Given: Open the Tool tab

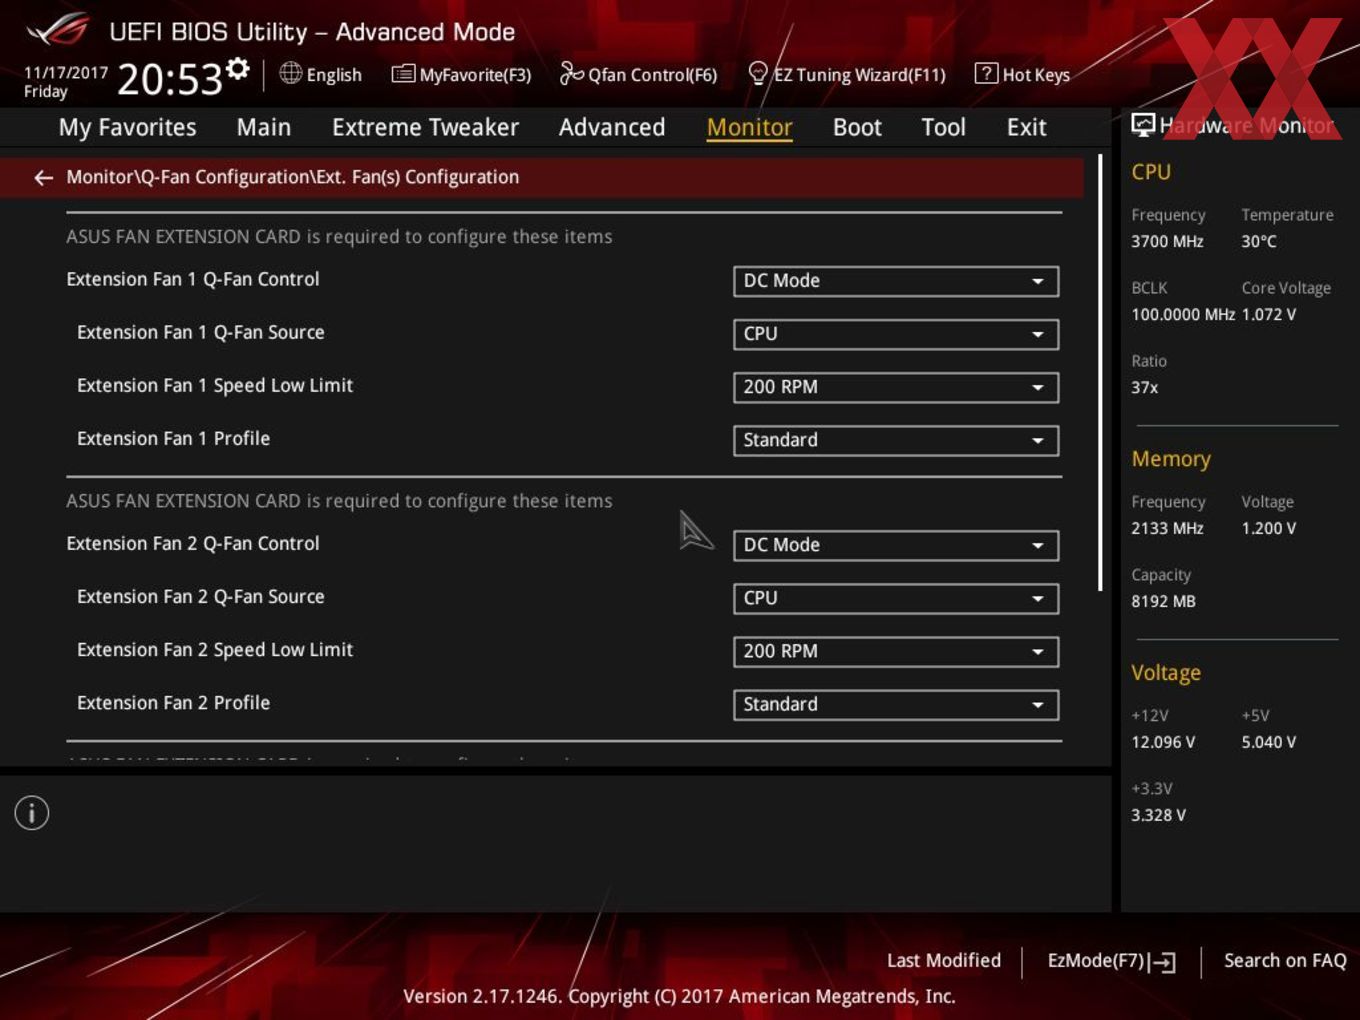Looking at the screenshot, I should 943,128.
